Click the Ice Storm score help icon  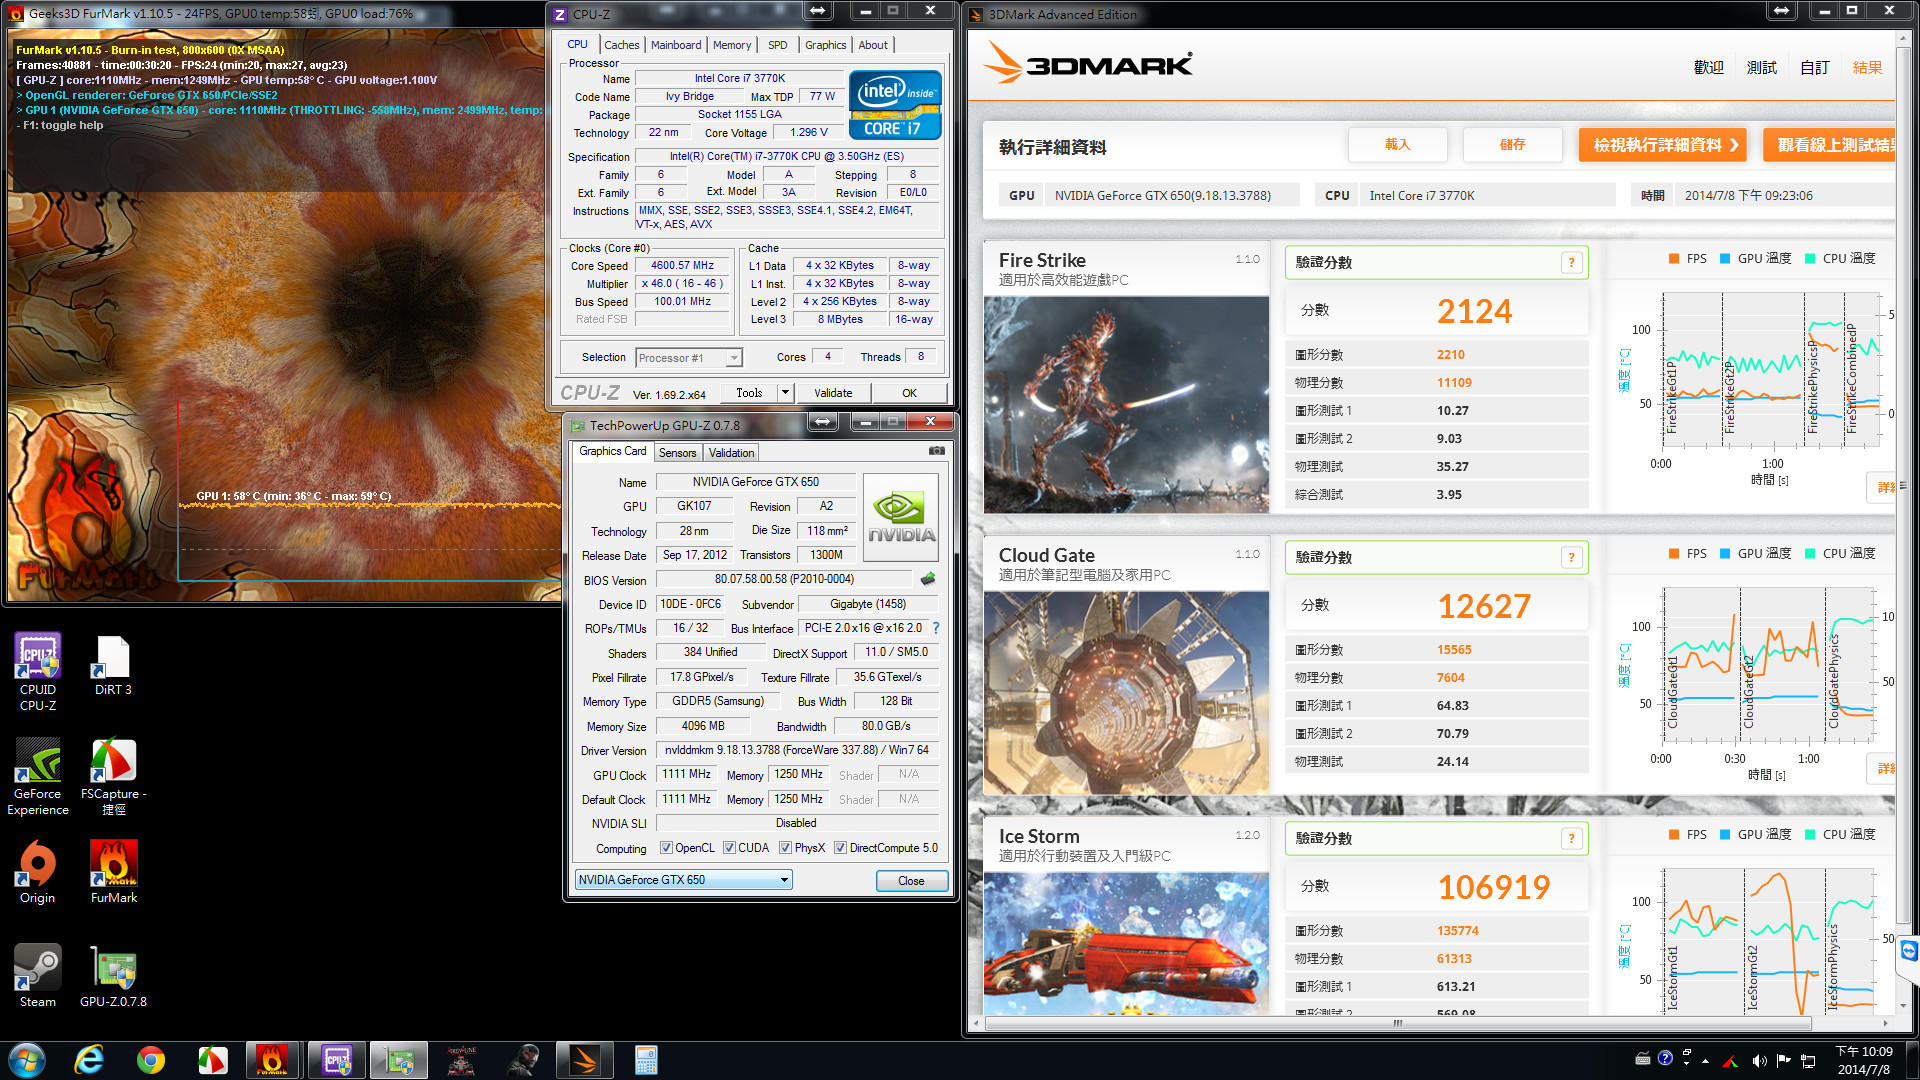(x=1571, y=839)
